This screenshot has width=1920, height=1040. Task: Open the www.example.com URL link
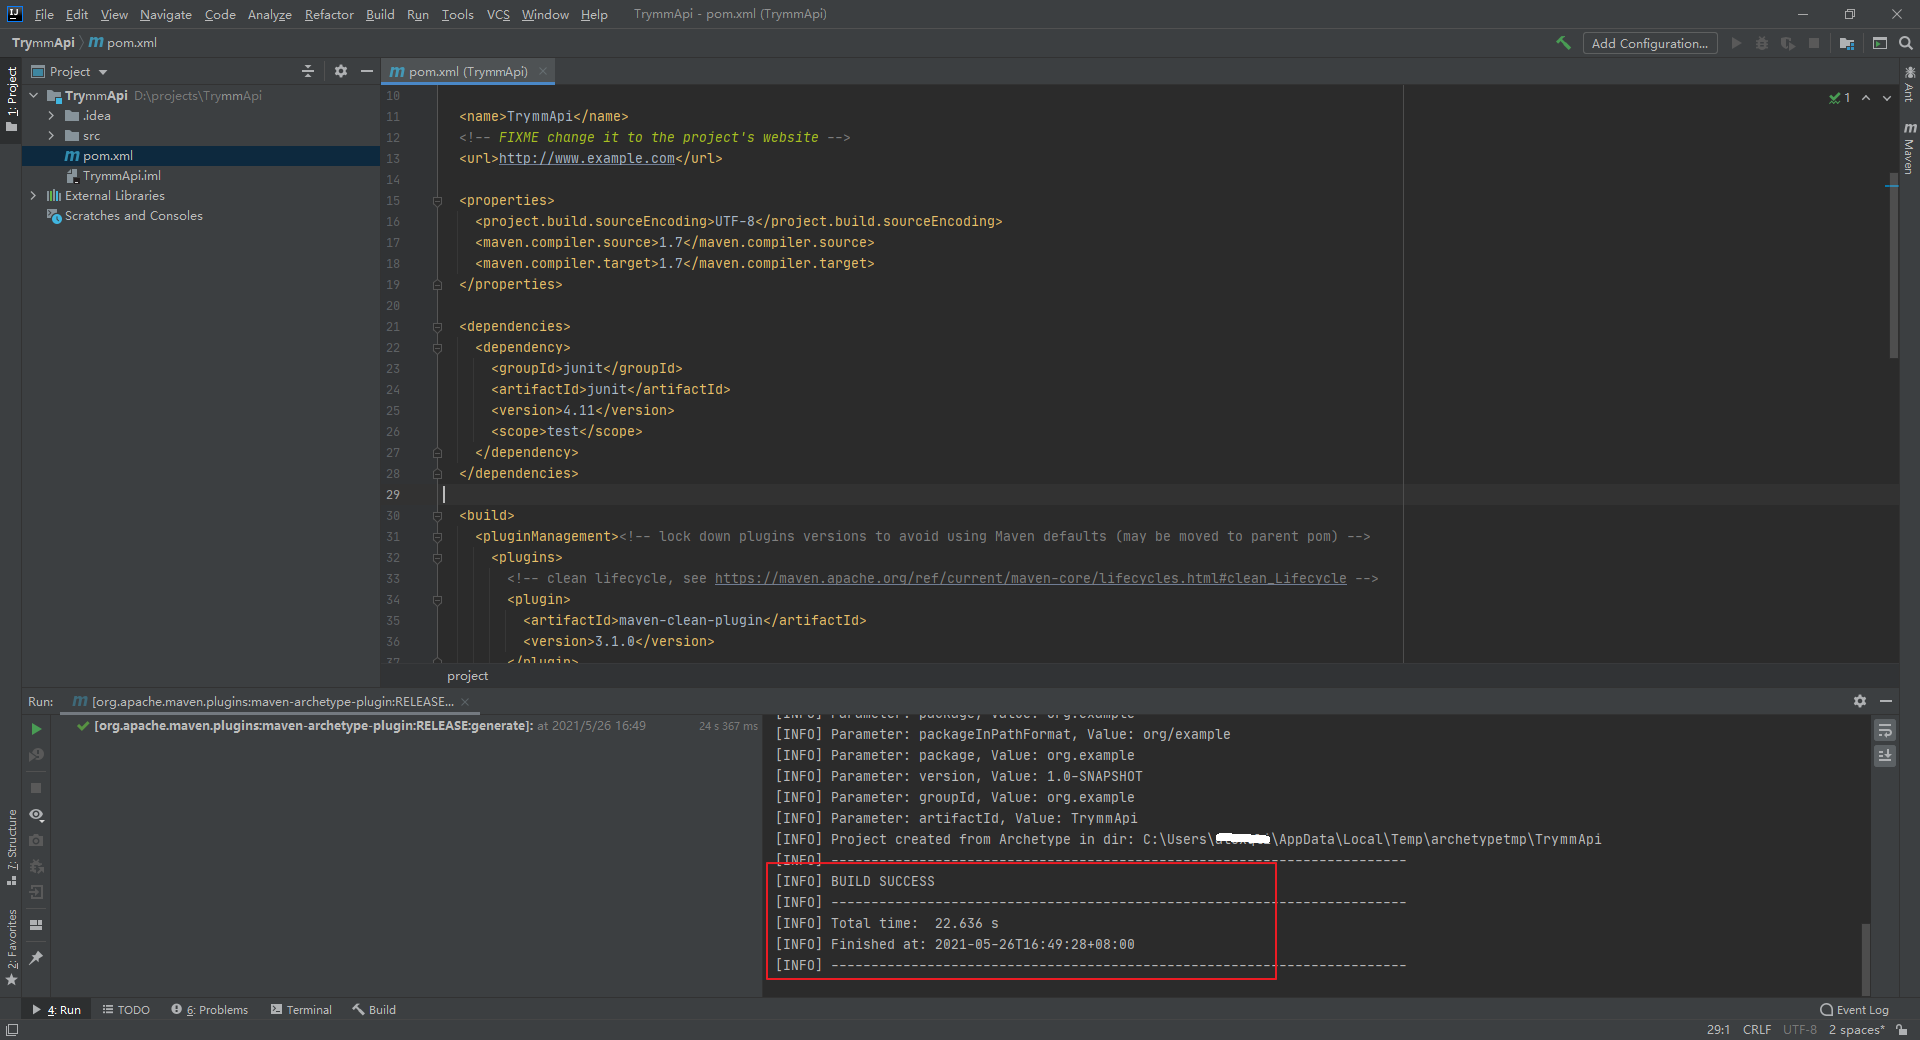pyautogui.click(x=586, y=158)
